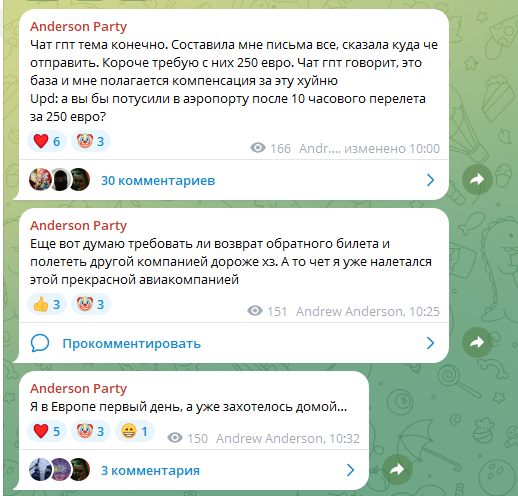Click the forward arrow beside the Europe first day post
This screenshot has width=518, height=496.
(397, 470)
